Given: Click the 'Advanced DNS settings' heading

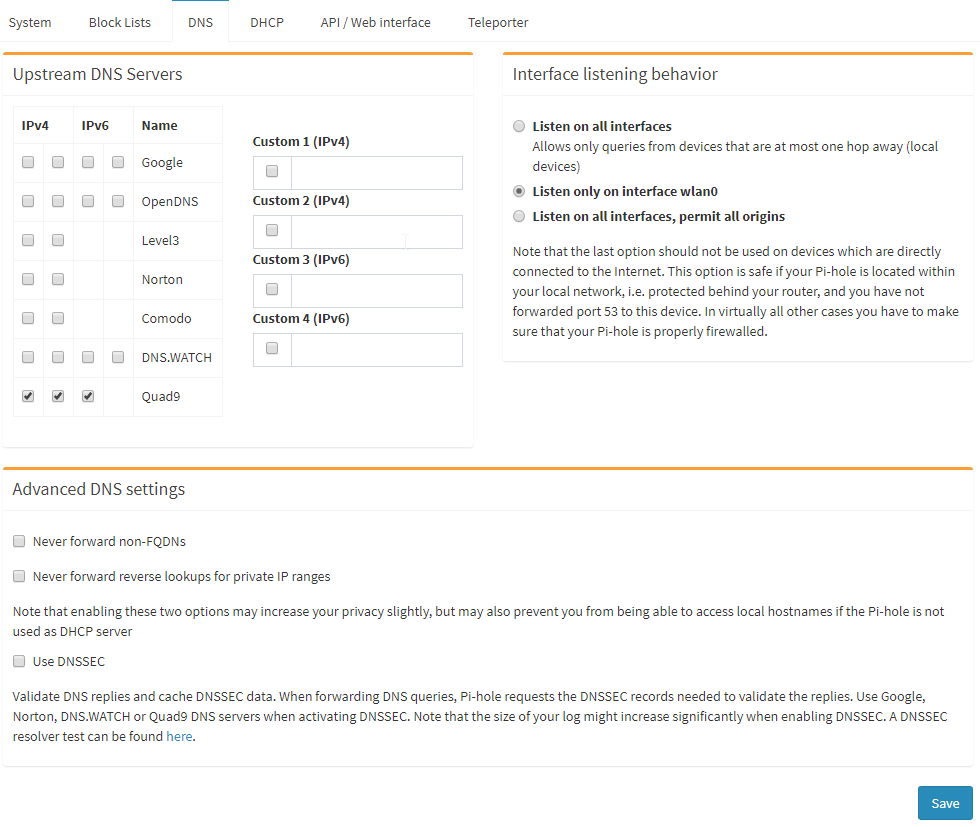Looking at the screenshot, I should pos(99,489).
